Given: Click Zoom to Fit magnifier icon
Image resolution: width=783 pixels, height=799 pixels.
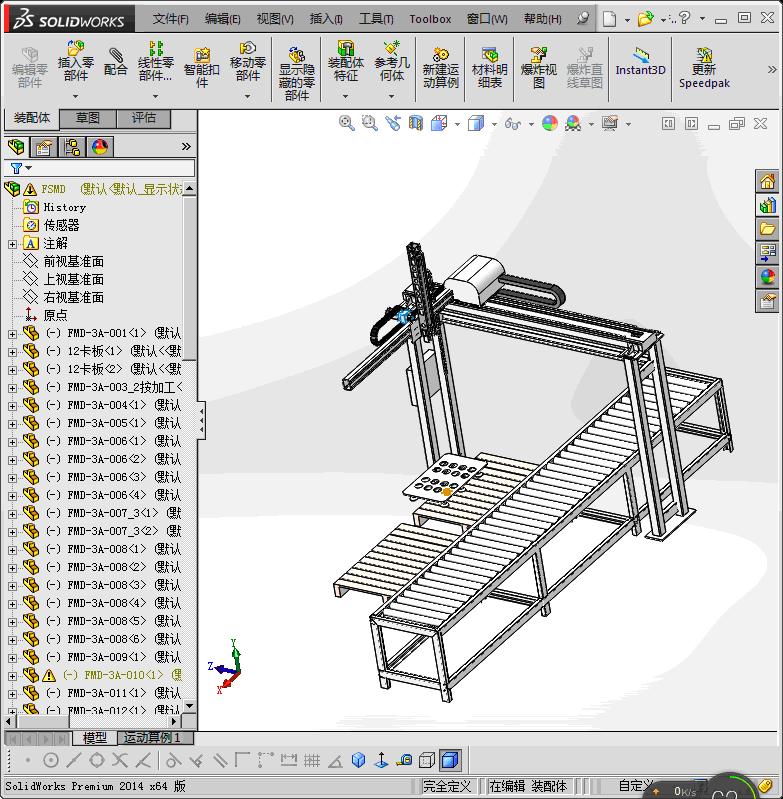Looking at the screenshot, I should click(346, 123).
